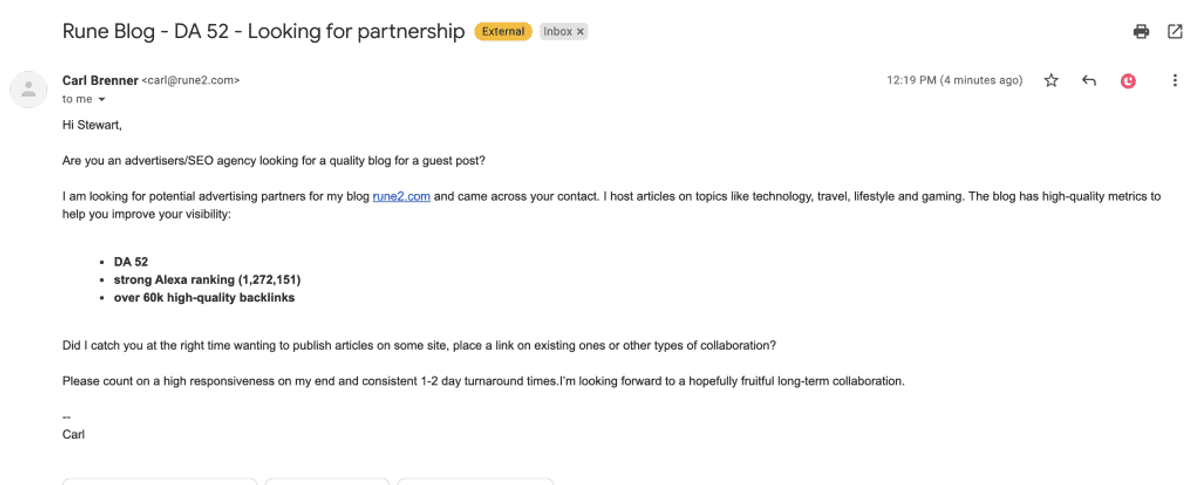Screen dimensions: 1200x485
Task: Expand the 'to me' recipient details arrow
Action: (102, 100)
